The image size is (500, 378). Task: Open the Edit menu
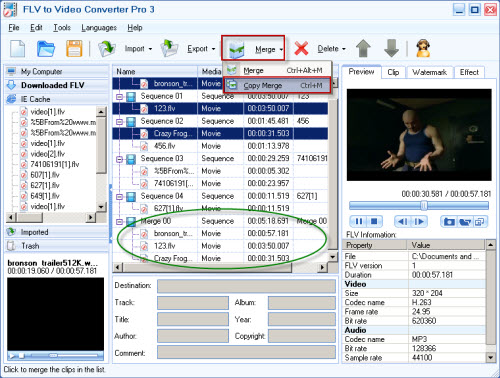coord(36,28)
